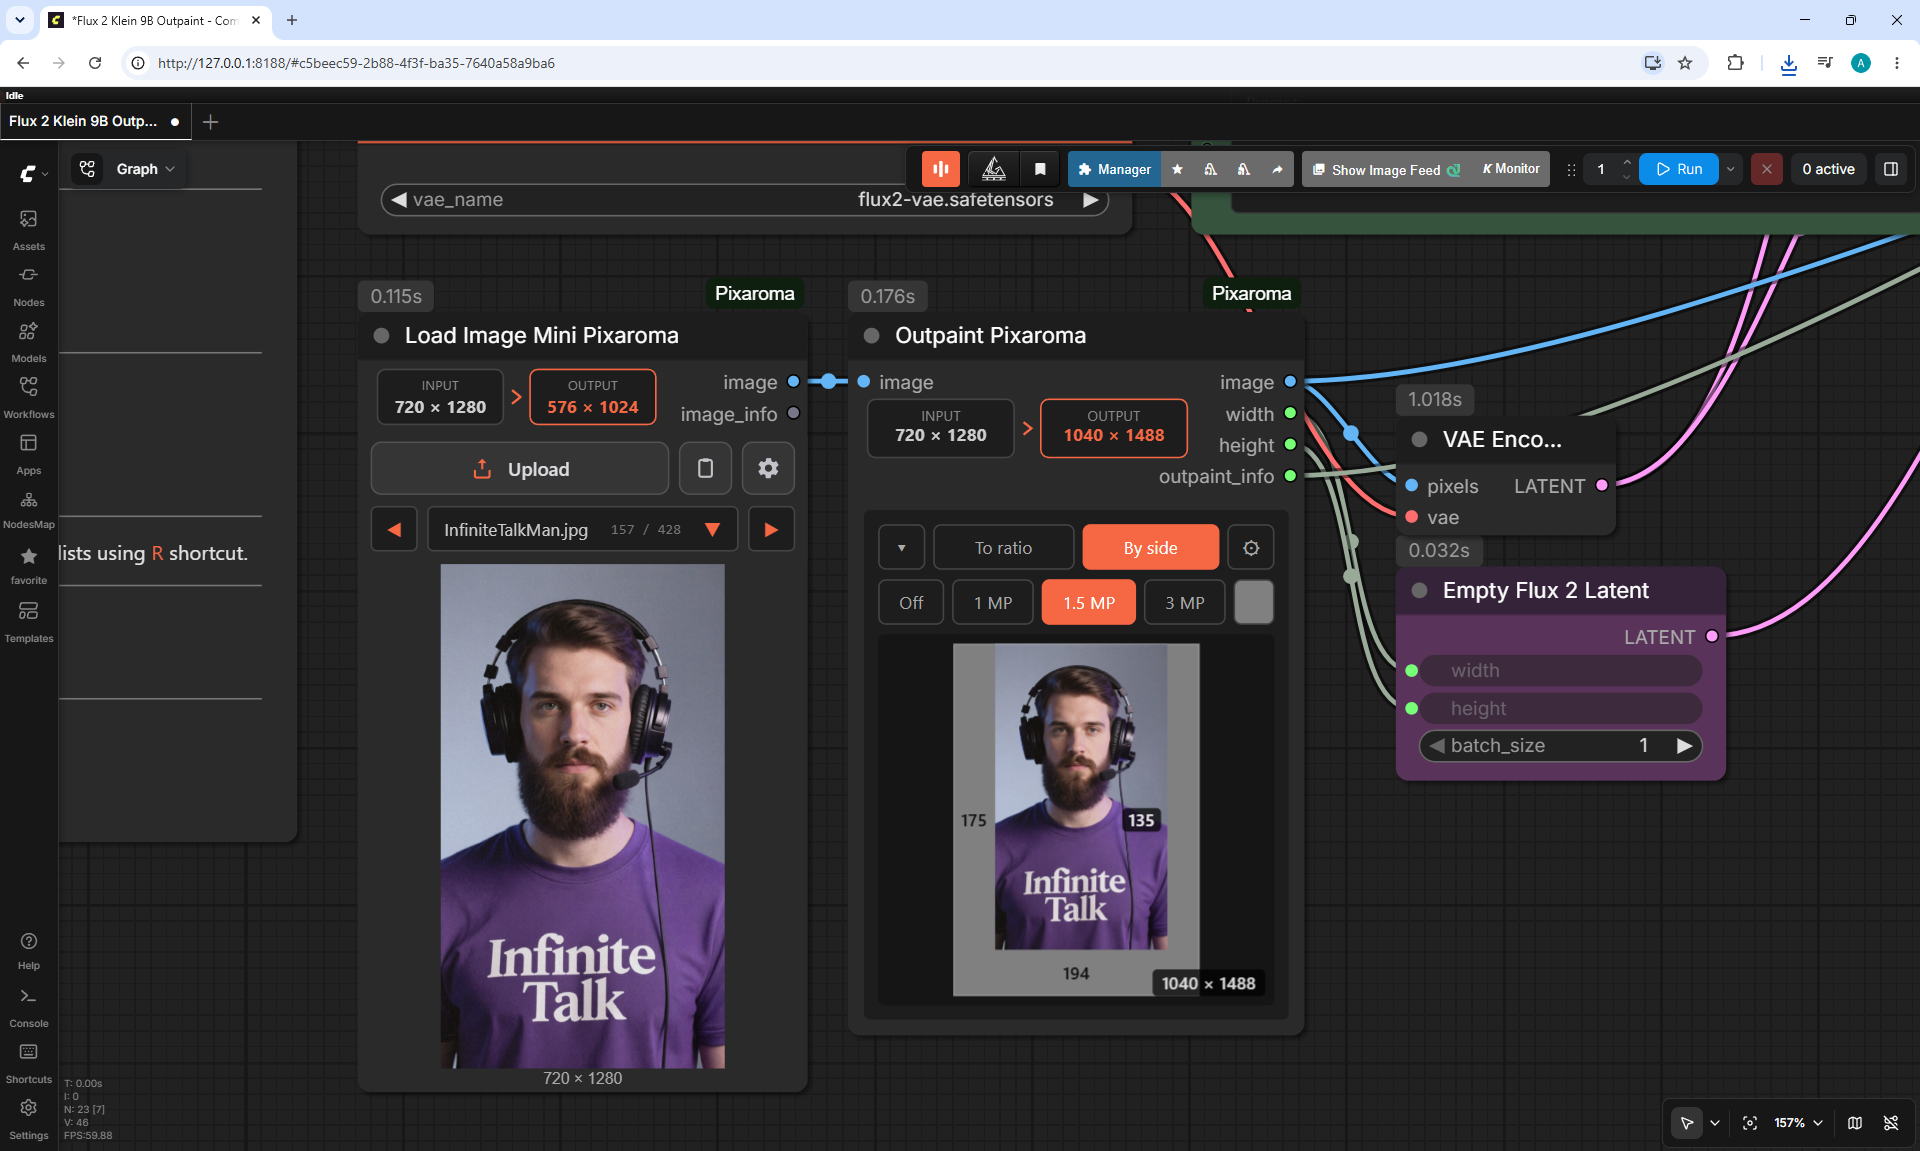Open the Run button options dropdown
1920x1151 pixels.
point(1731,169)
